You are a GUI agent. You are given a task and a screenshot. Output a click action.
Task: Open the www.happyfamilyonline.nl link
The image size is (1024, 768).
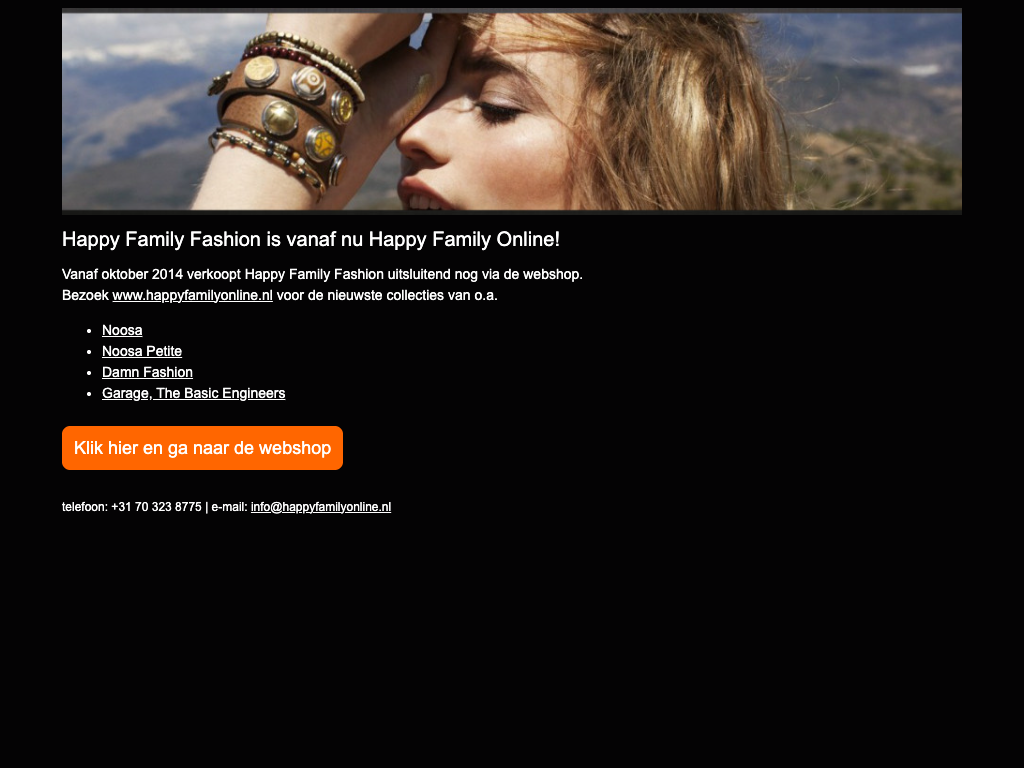click(193, 295)
